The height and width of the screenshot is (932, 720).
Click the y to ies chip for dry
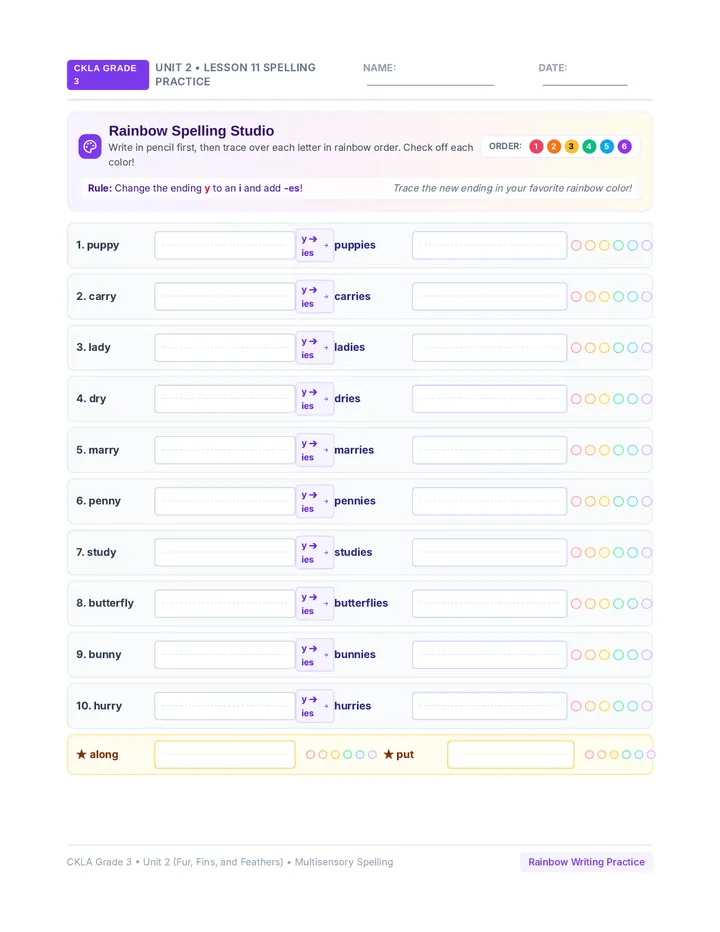315,399
